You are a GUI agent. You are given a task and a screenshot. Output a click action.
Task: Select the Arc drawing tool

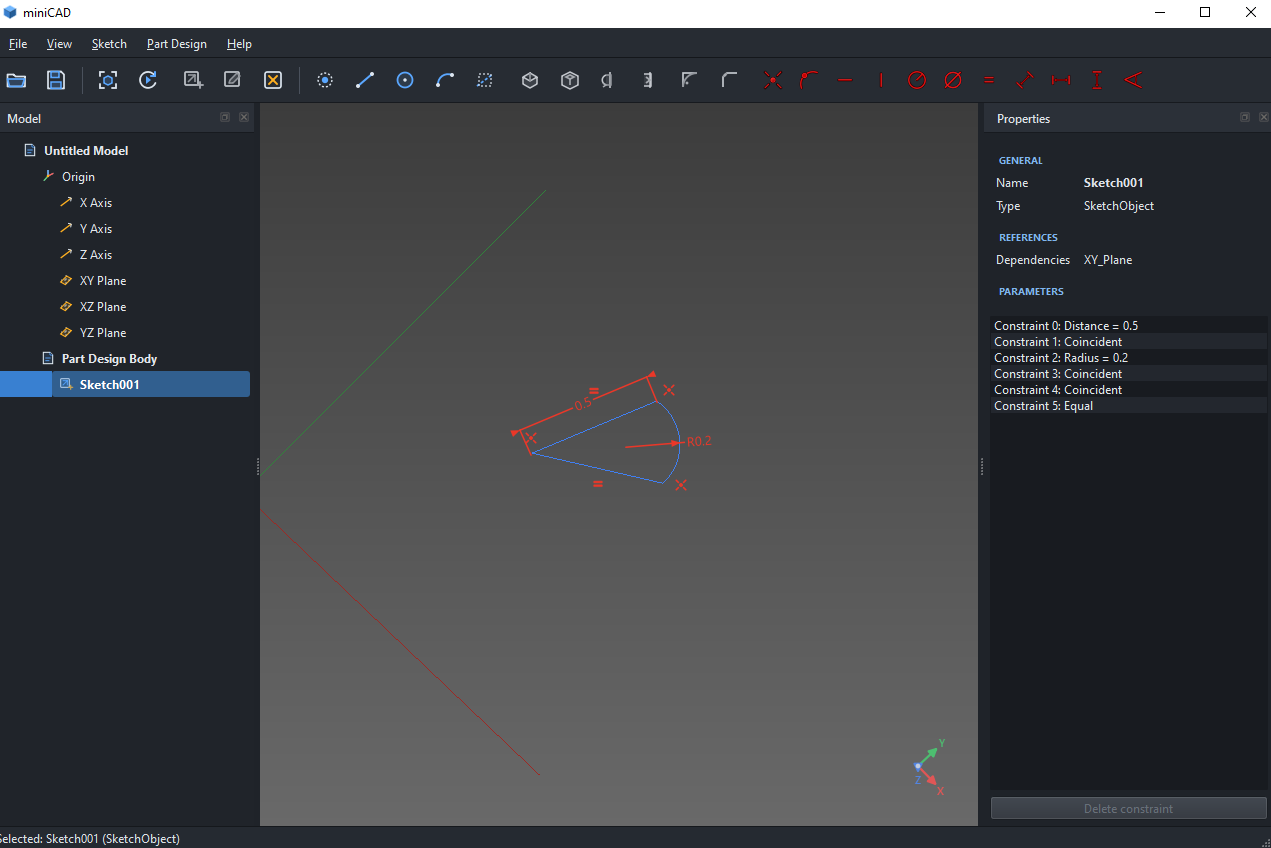pos(445,80)
